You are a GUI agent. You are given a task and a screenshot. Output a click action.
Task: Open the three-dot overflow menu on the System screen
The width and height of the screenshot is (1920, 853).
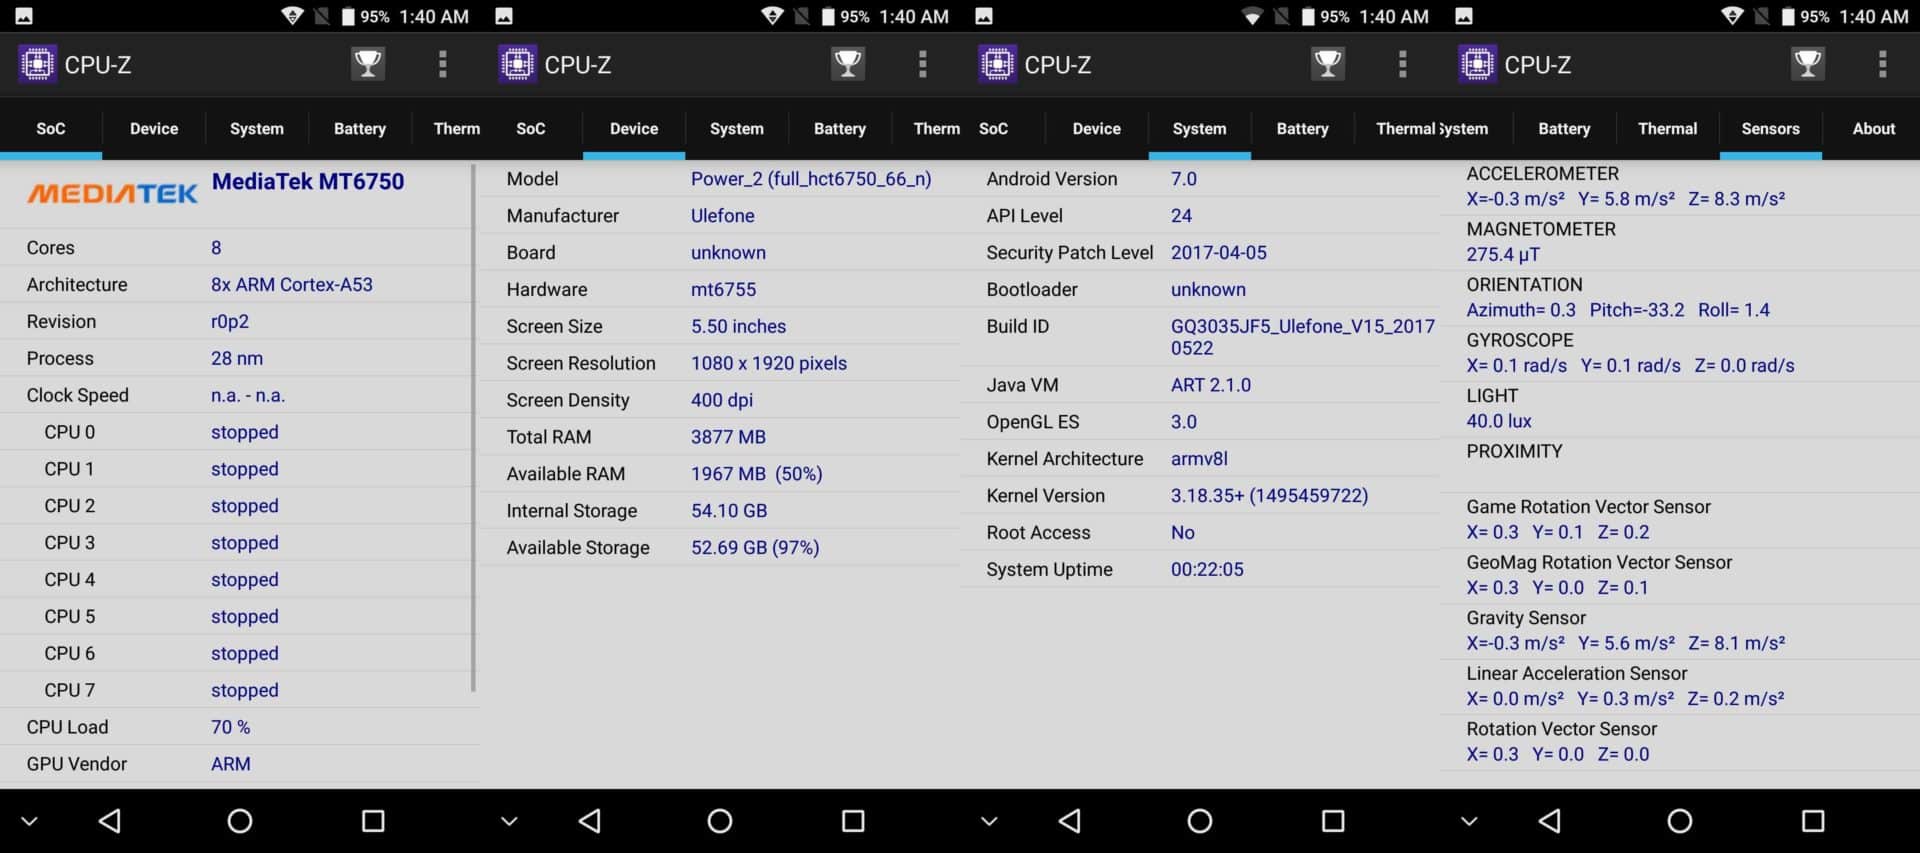(1403, 64)
